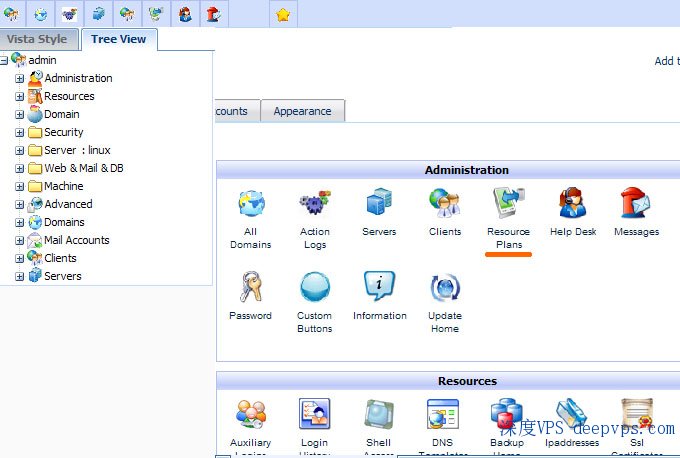
Task: Expand the Web & Mail & DB node
Action: (x=20, y=168)
